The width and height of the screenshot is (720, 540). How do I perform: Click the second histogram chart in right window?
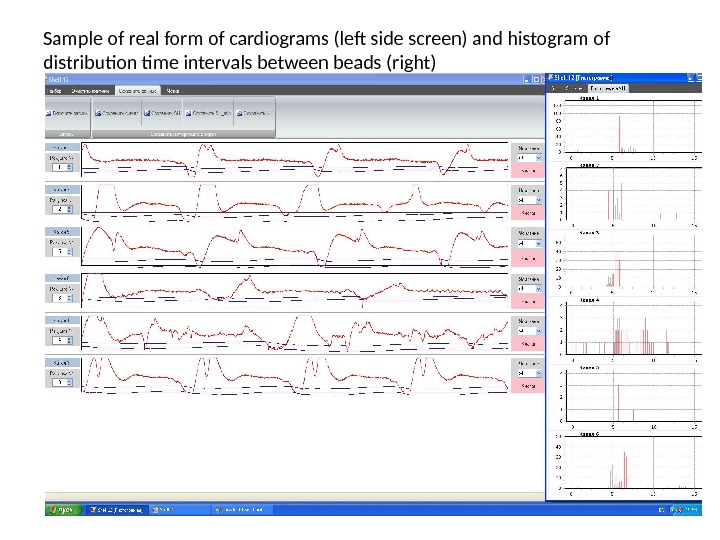pos(634,194)
